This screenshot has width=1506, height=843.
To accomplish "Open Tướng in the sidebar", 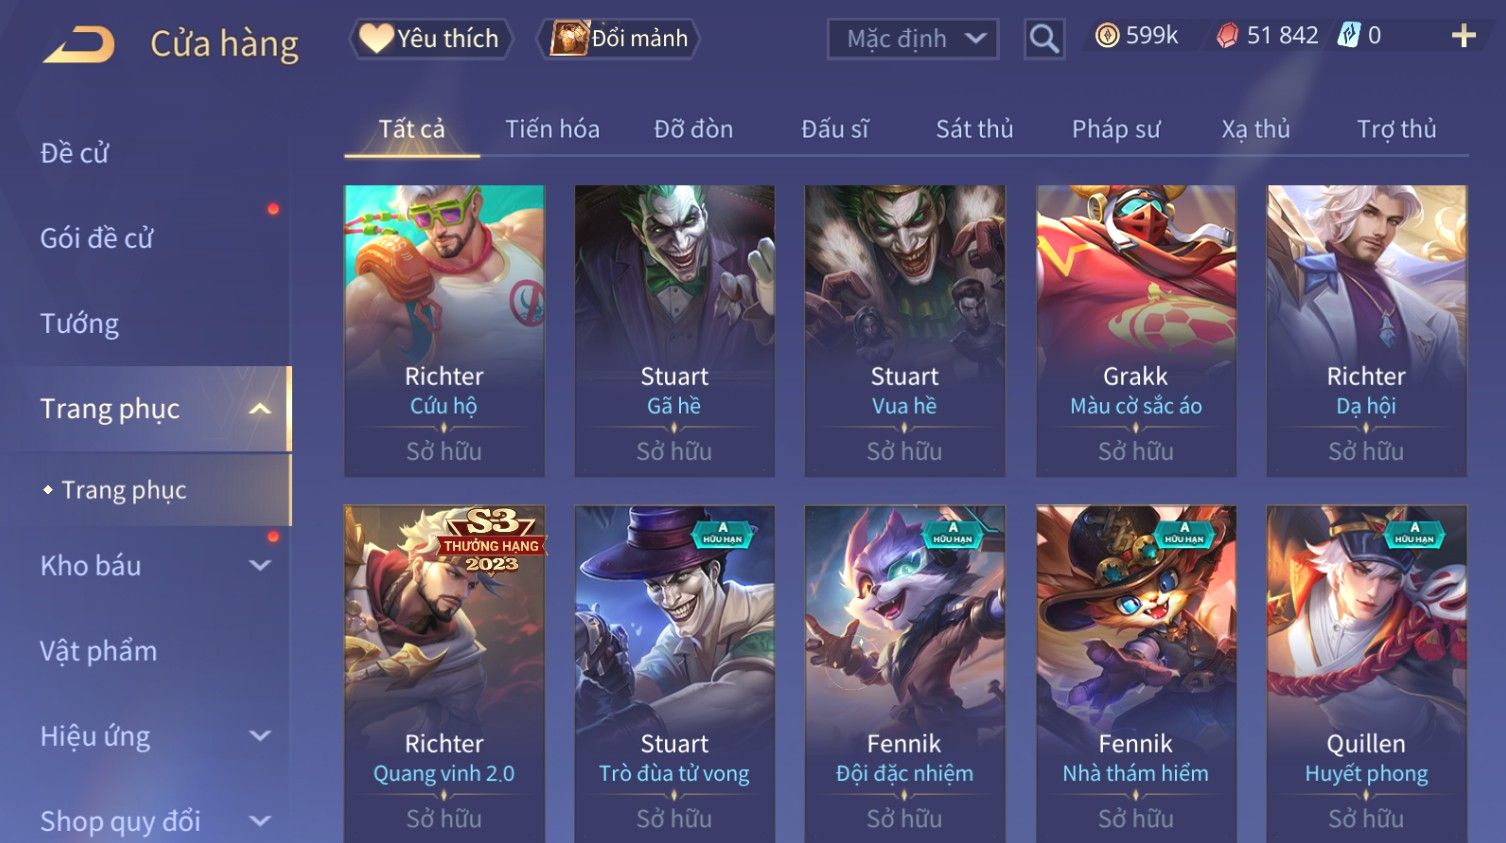I will point(79,324).
